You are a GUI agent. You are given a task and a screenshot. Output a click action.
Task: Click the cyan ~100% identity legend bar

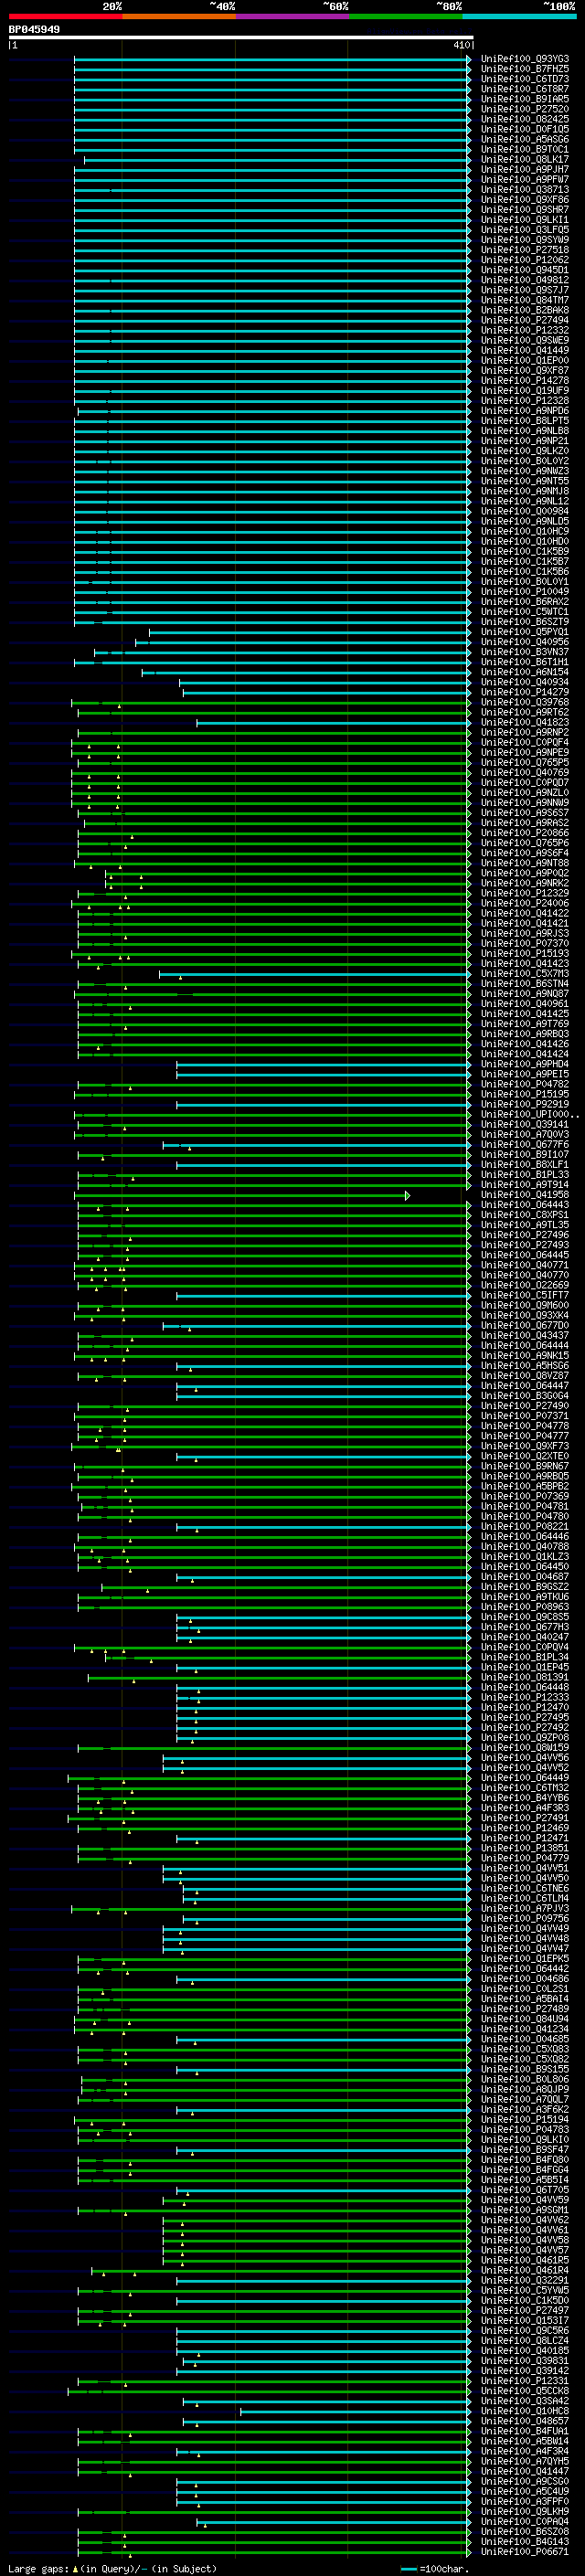[519, 16]
